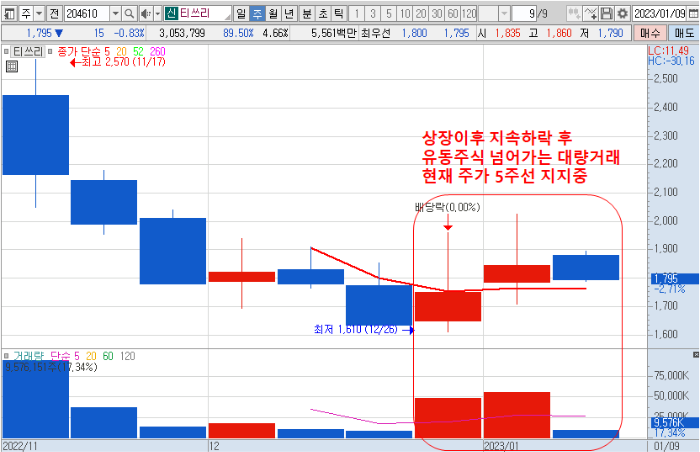Click the 89.50% volume ratio value
This screenshot has width=700, height=452.
pos(238,33)
